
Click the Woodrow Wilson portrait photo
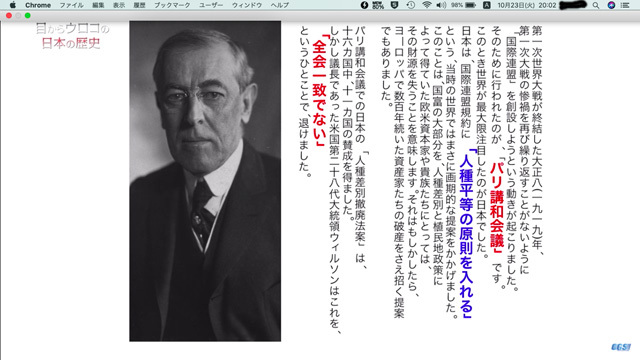pos(205,181)
